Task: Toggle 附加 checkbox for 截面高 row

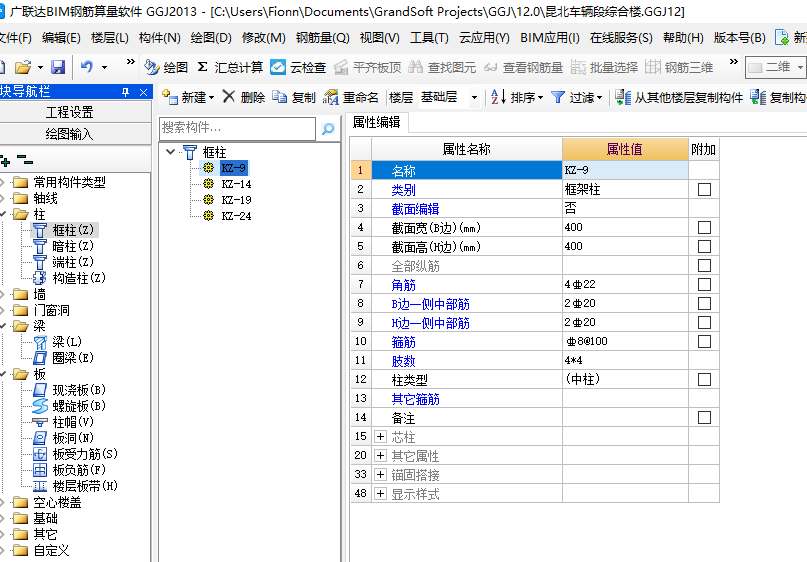Action: point(704,247)
